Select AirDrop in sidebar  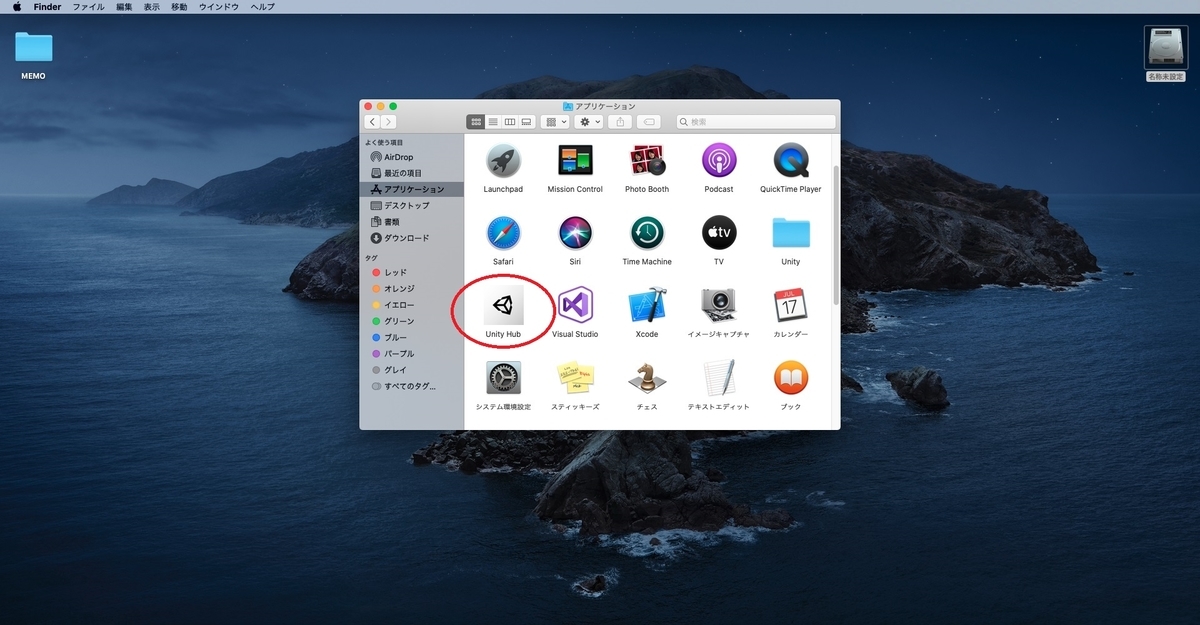point(412,157)
